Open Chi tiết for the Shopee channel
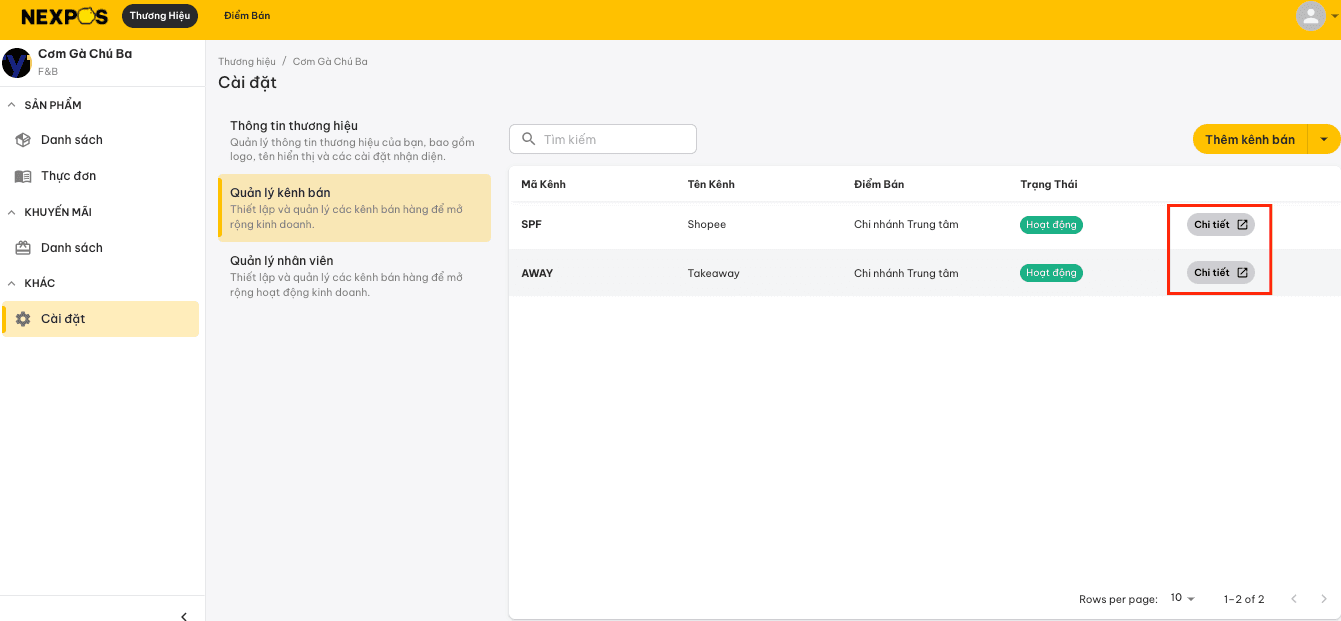The image size is (1341, 621). [x=1220, y=225]
